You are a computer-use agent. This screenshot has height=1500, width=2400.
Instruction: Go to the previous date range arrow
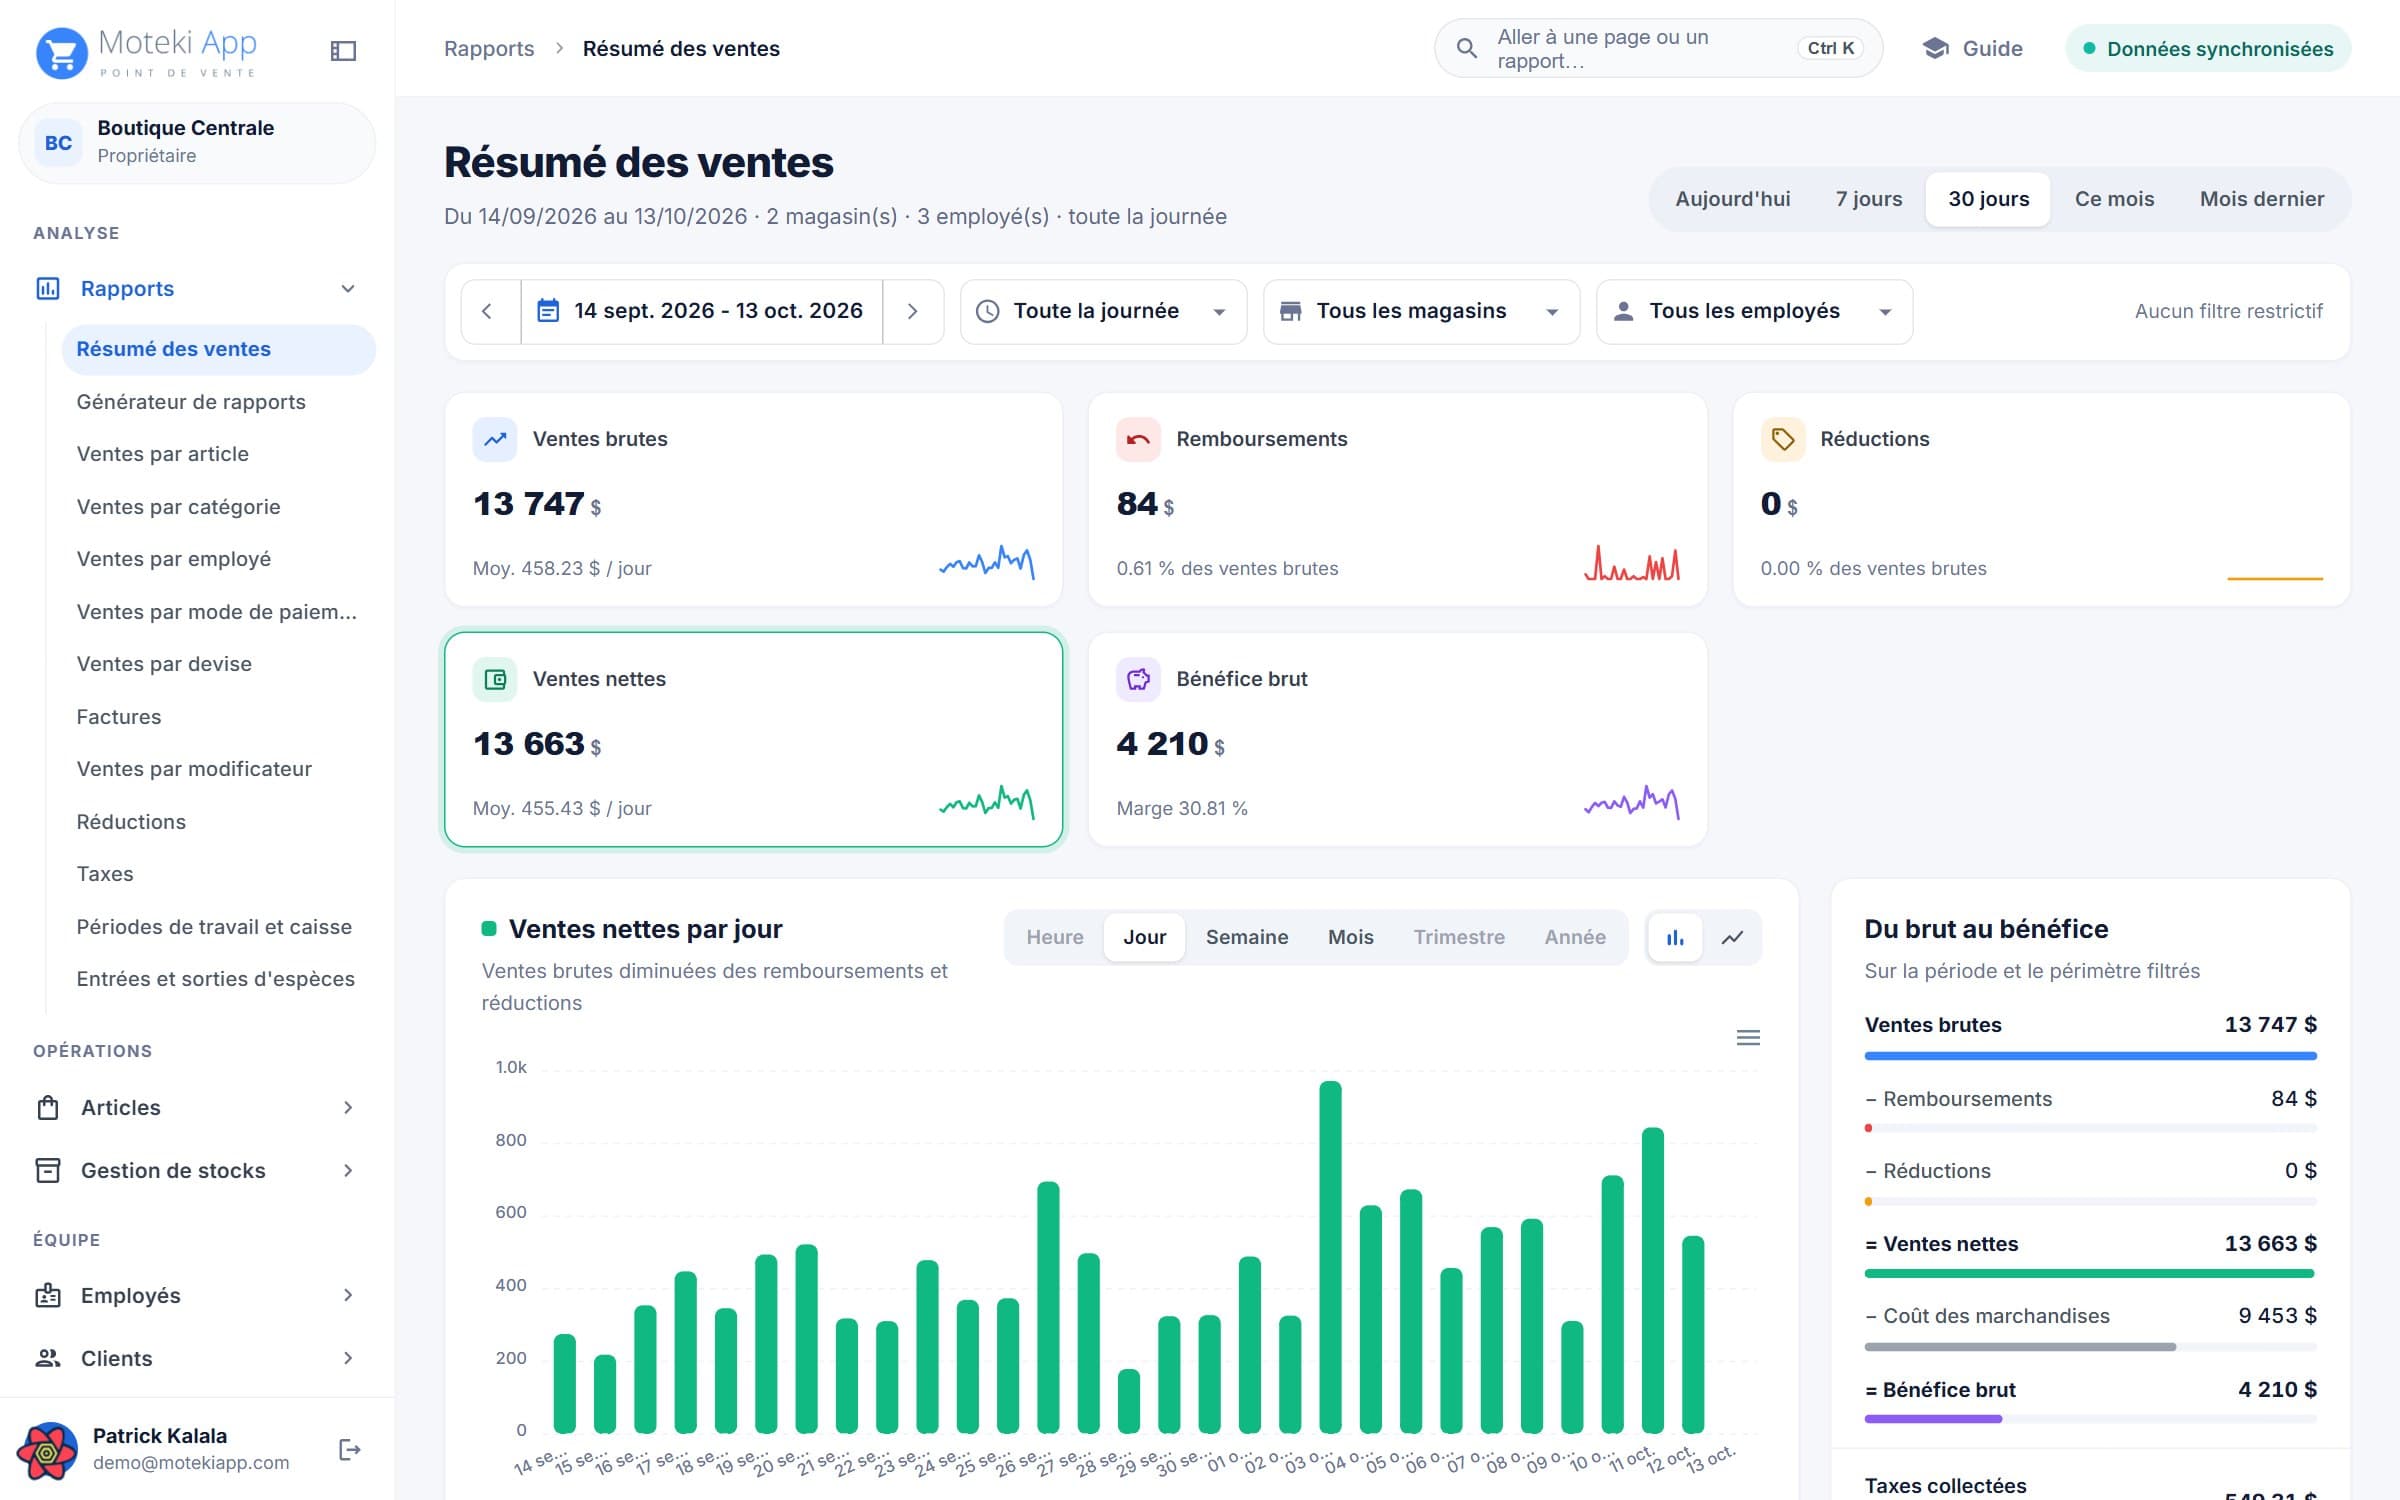488,311
